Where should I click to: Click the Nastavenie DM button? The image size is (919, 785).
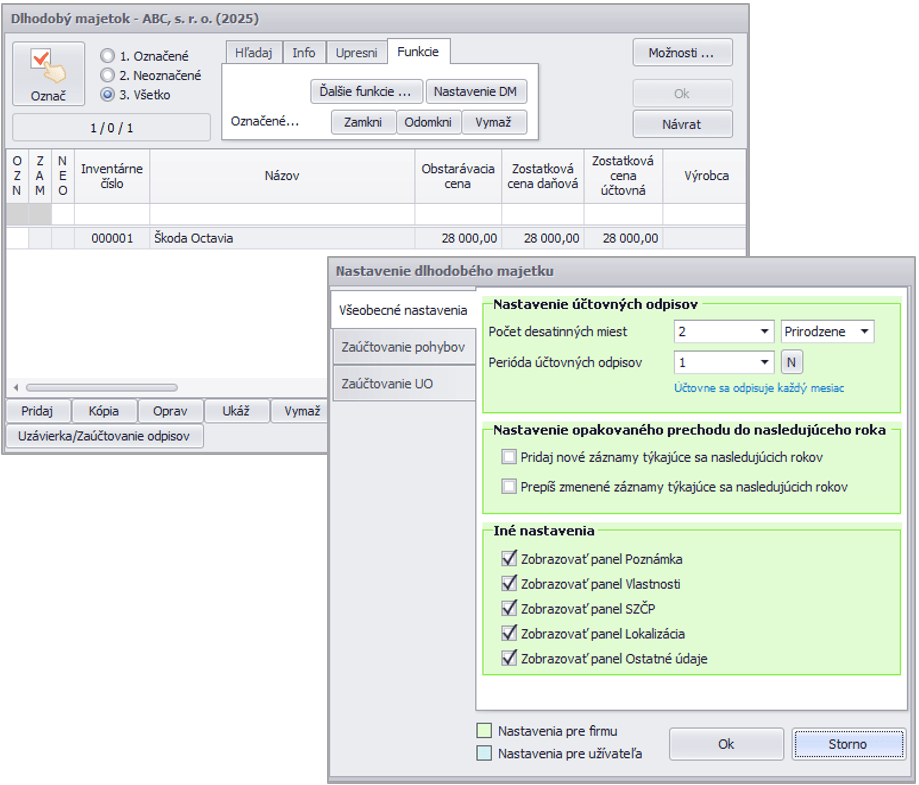tap(475, 91)
